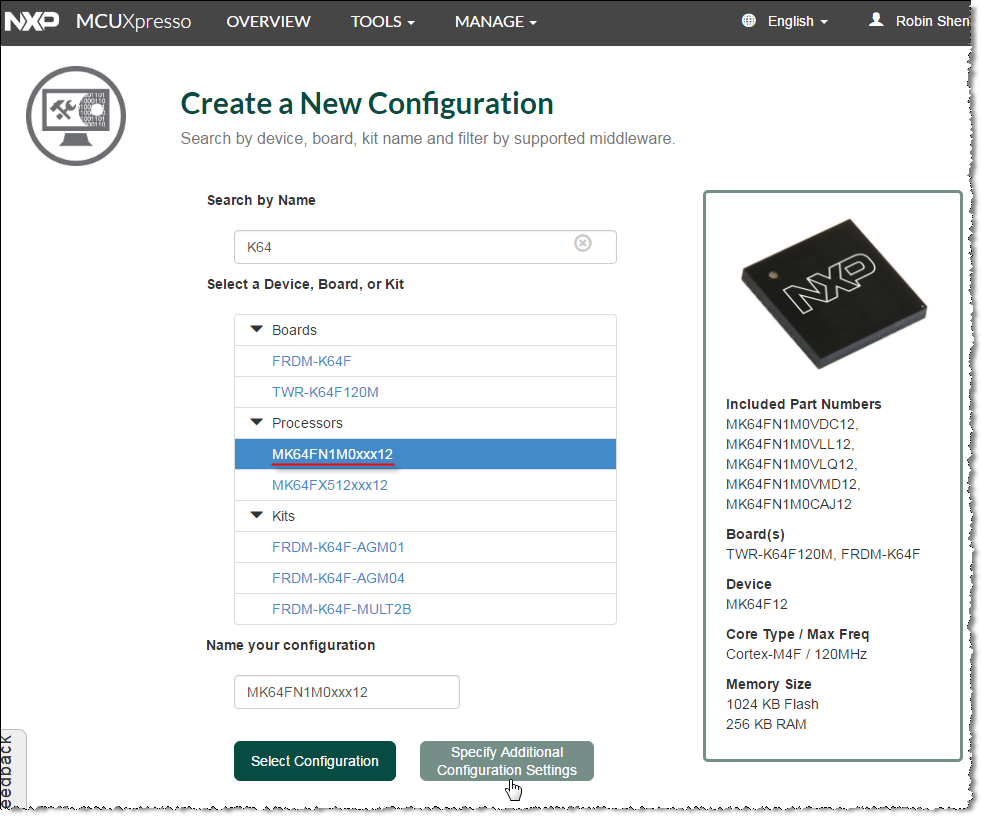Image resolution: width=981 pixels, height=816 pixels.
Task: Click the user profile icon
Action: pos(877,20)
